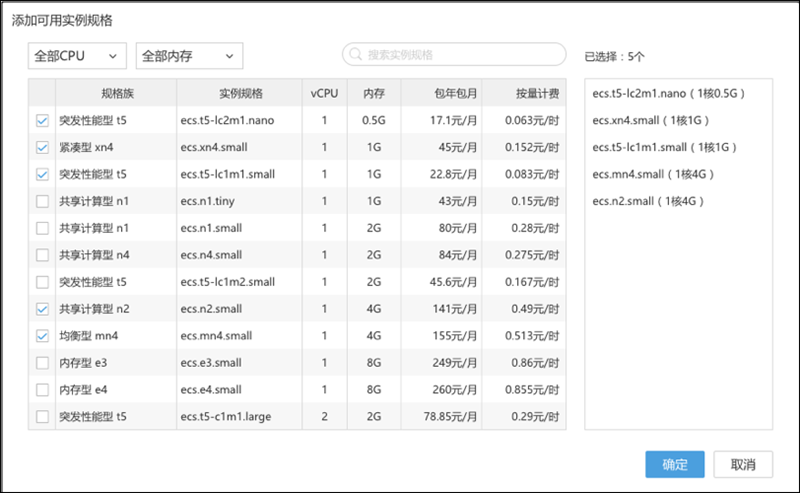Screen dimensions: 800x493
Task: Check the ecs.n1.tiny row checkbox
Action: 42,201
